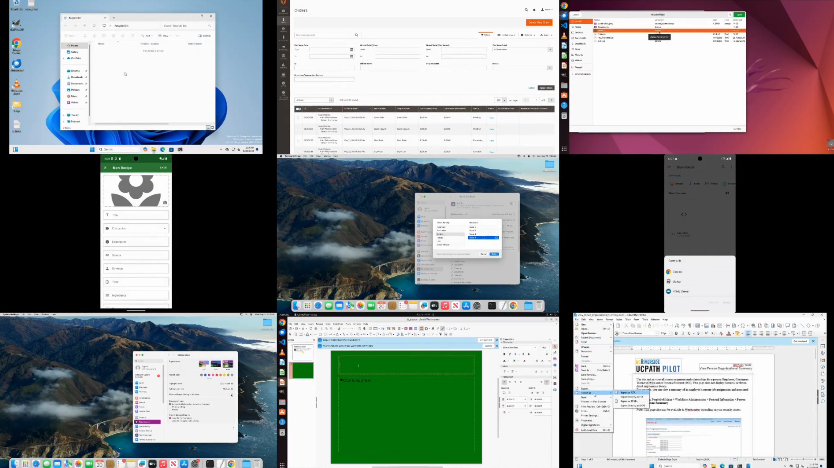Open the Purchase Point filter dropdown
Image resolution: width=834 pixels, height=468 pixels.
click(x=521, y=49)
